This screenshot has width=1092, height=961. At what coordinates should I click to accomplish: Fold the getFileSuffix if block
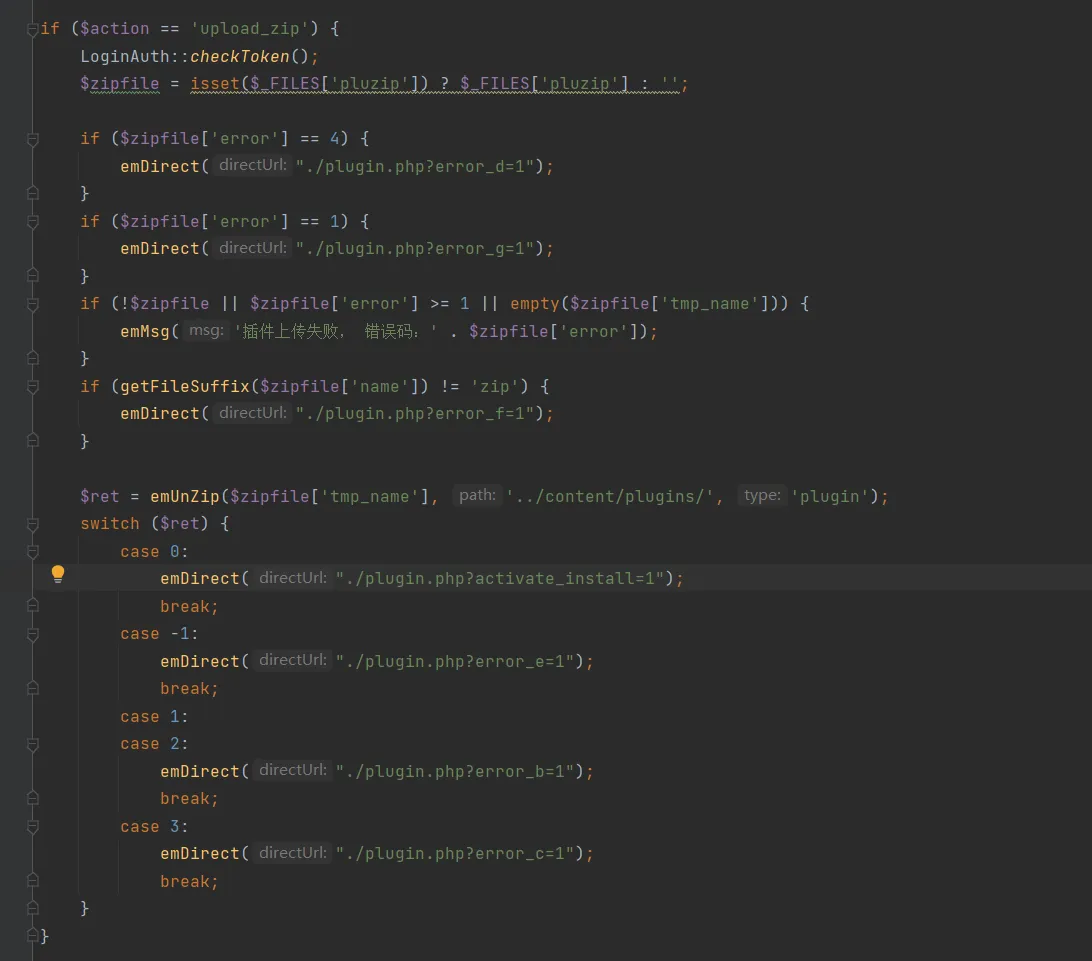33,387
